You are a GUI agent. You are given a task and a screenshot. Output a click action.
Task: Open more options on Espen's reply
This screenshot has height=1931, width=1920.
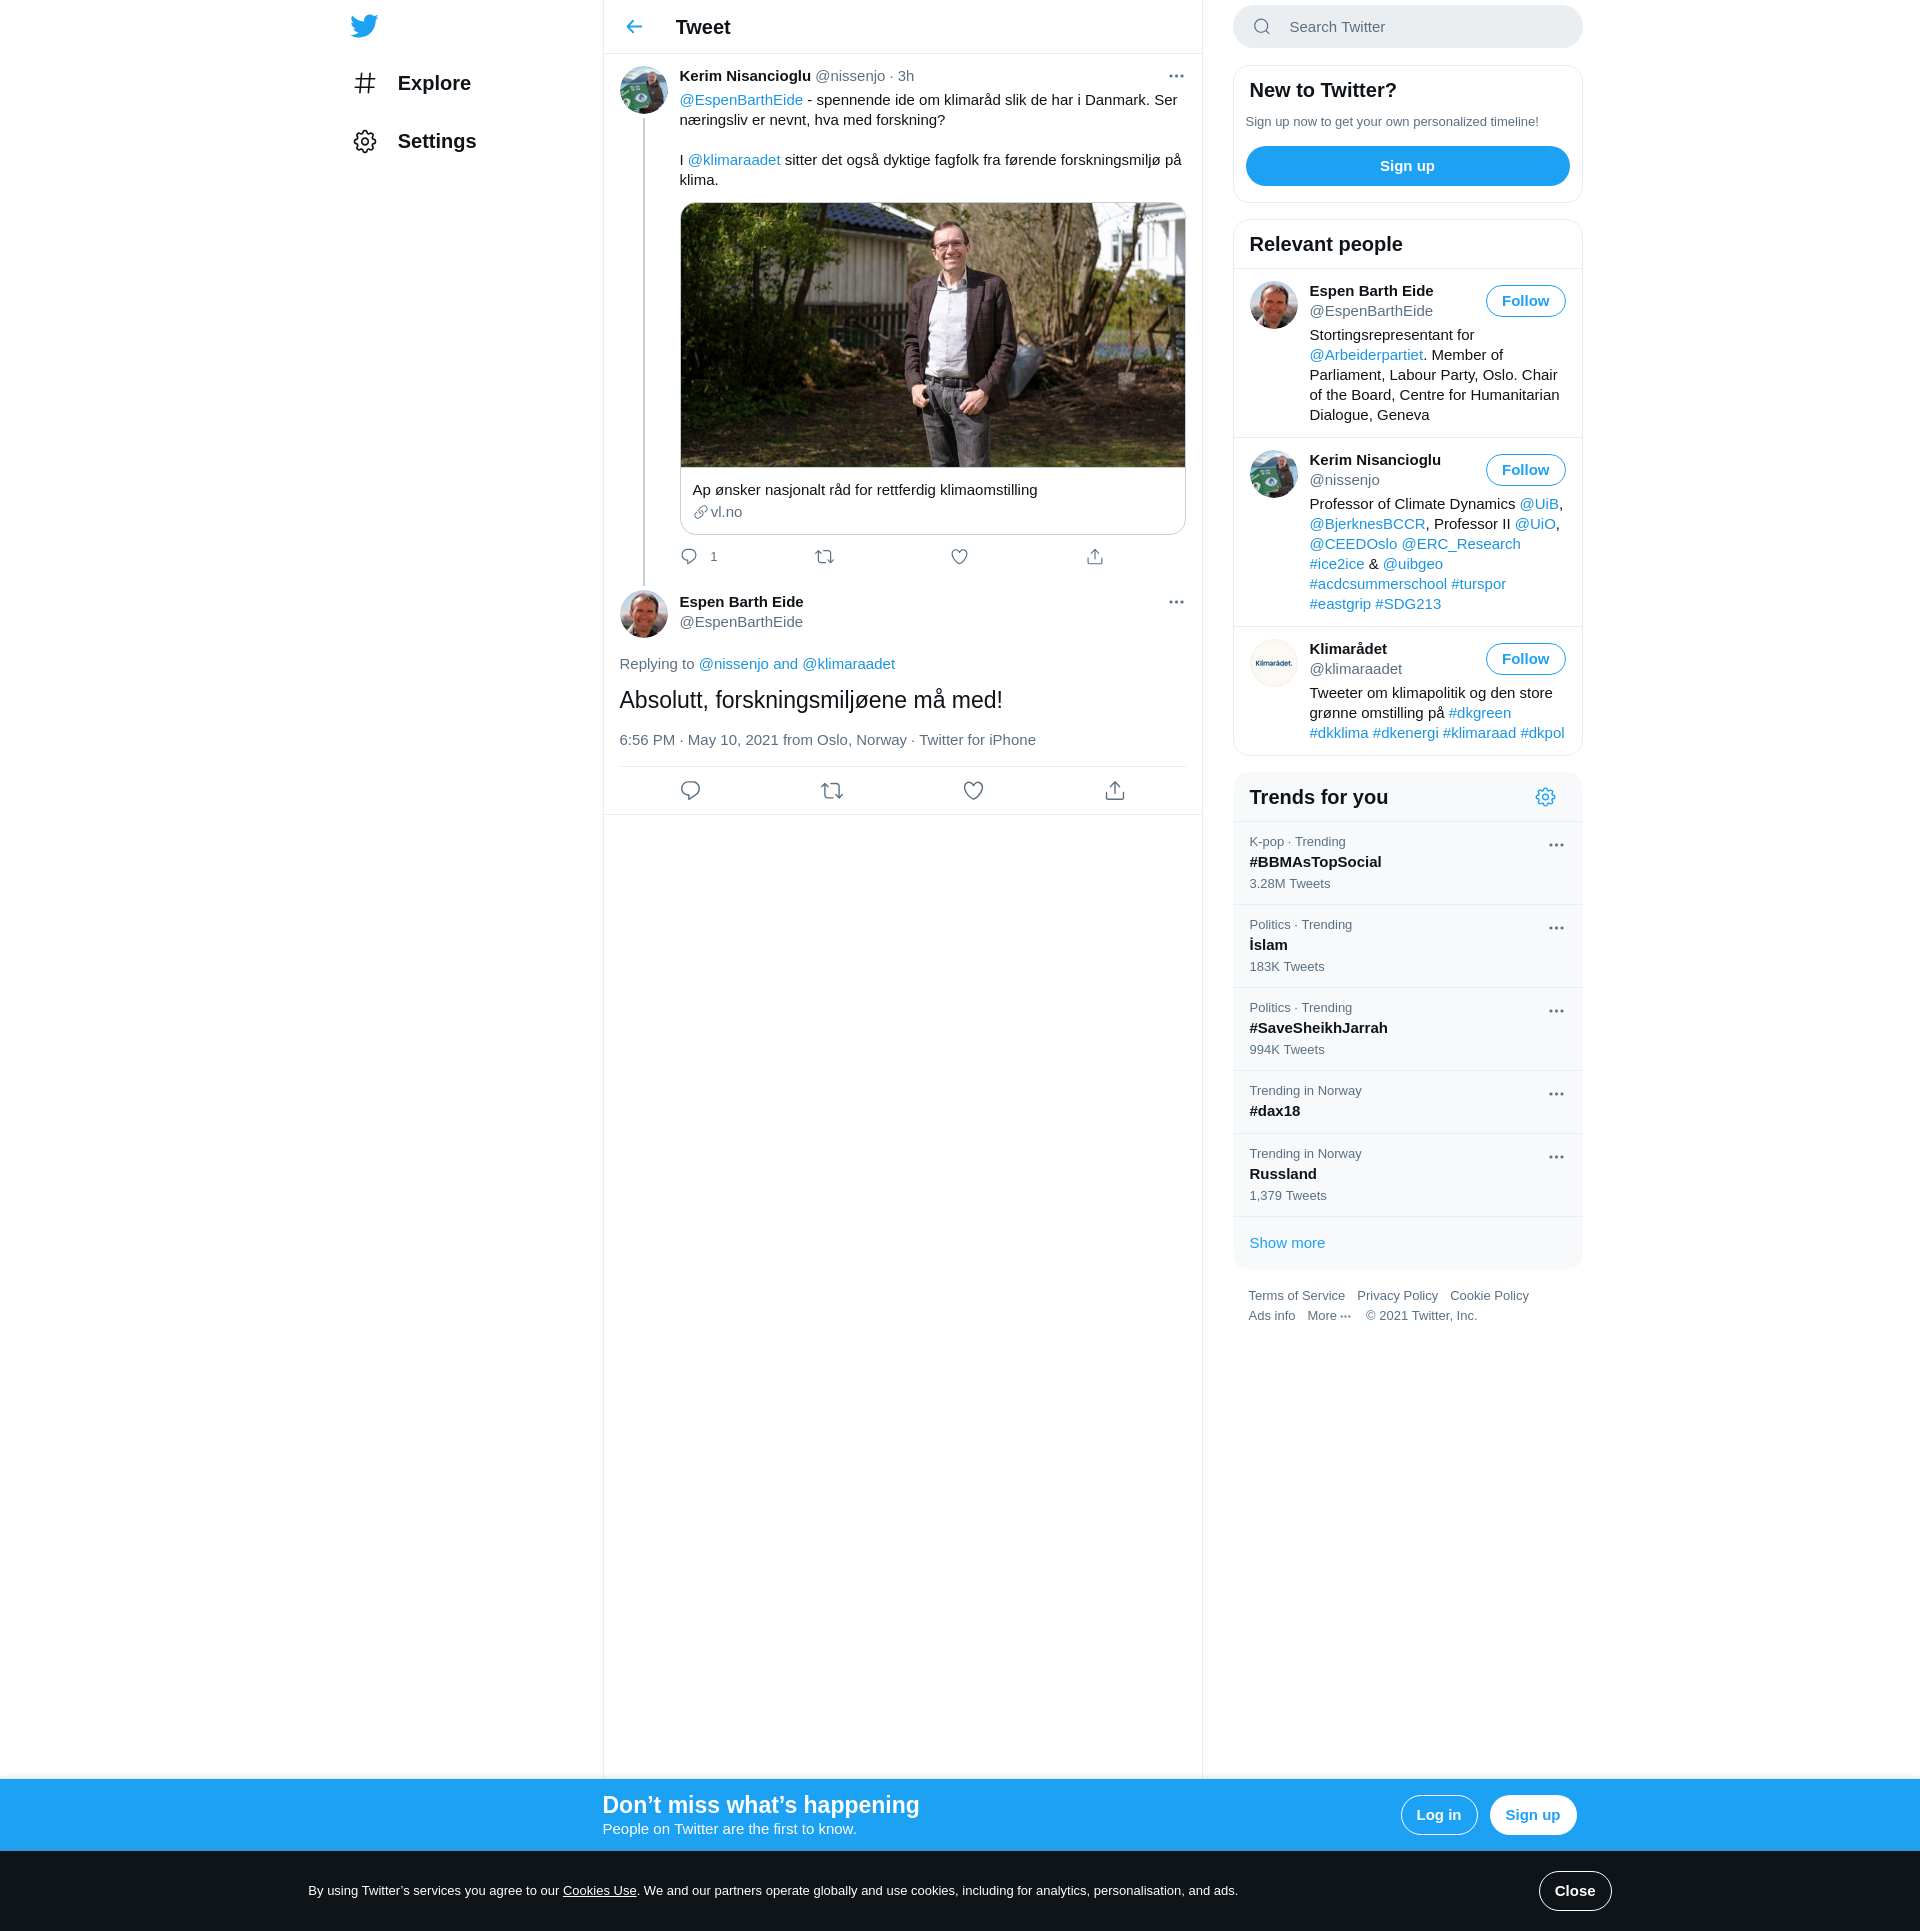coord(1176,602)
